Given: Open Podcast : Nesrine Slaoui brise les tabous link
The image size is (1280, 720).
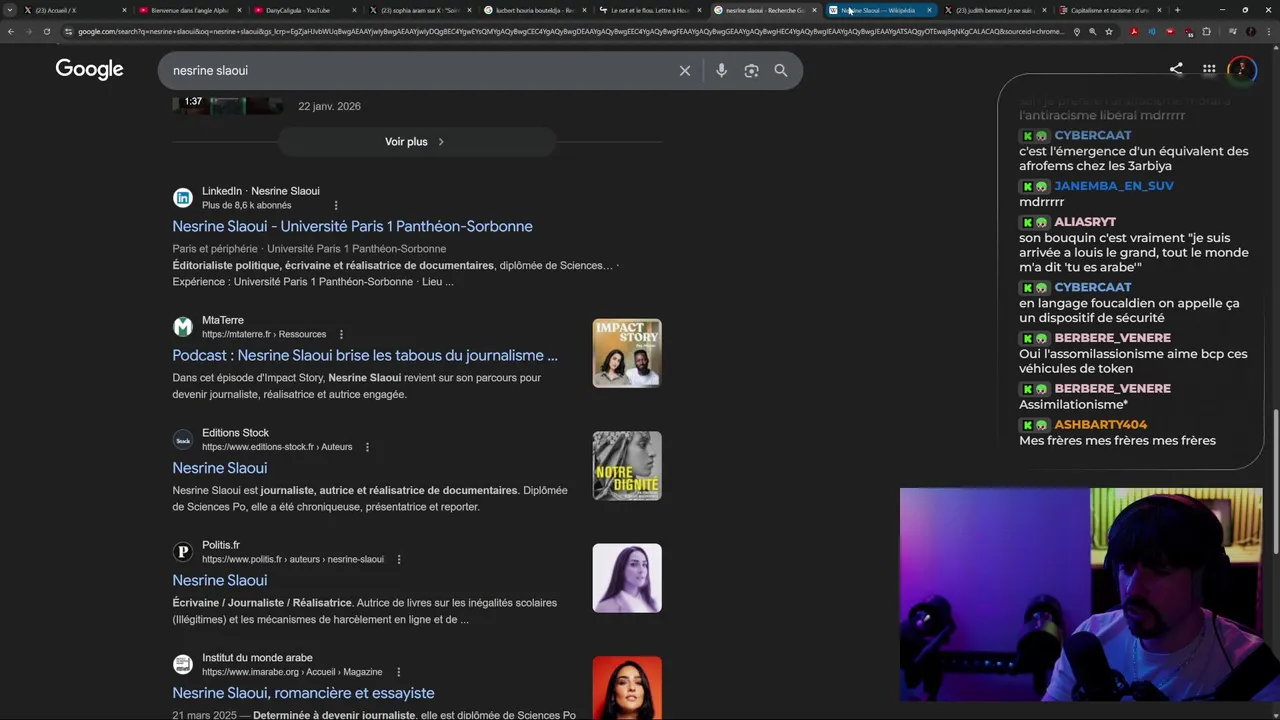Looking at the screenshot, I should [x=365, y=356].
